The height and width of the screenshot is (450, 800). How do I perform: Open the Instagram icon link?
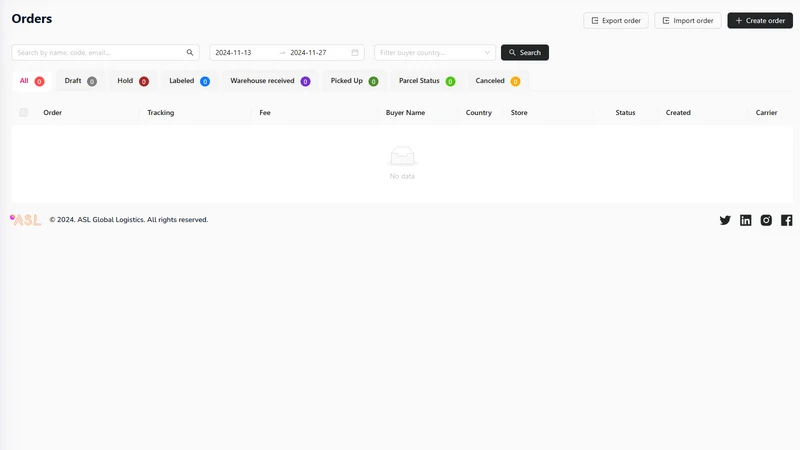point(766,220)
